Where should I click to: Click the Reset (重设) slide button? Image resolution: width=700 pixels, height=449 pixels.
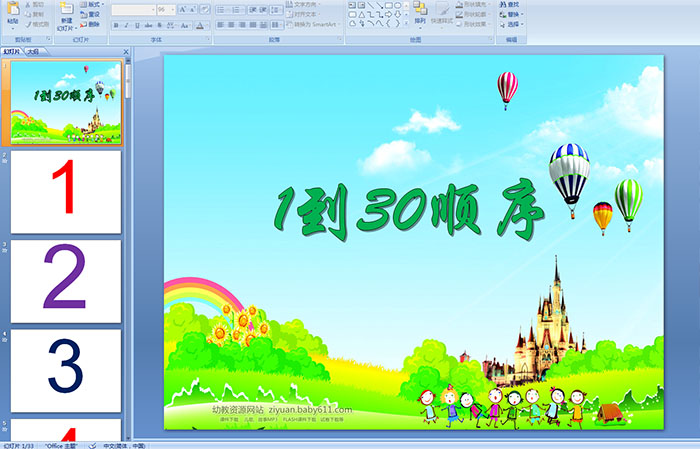coord(90,14)
